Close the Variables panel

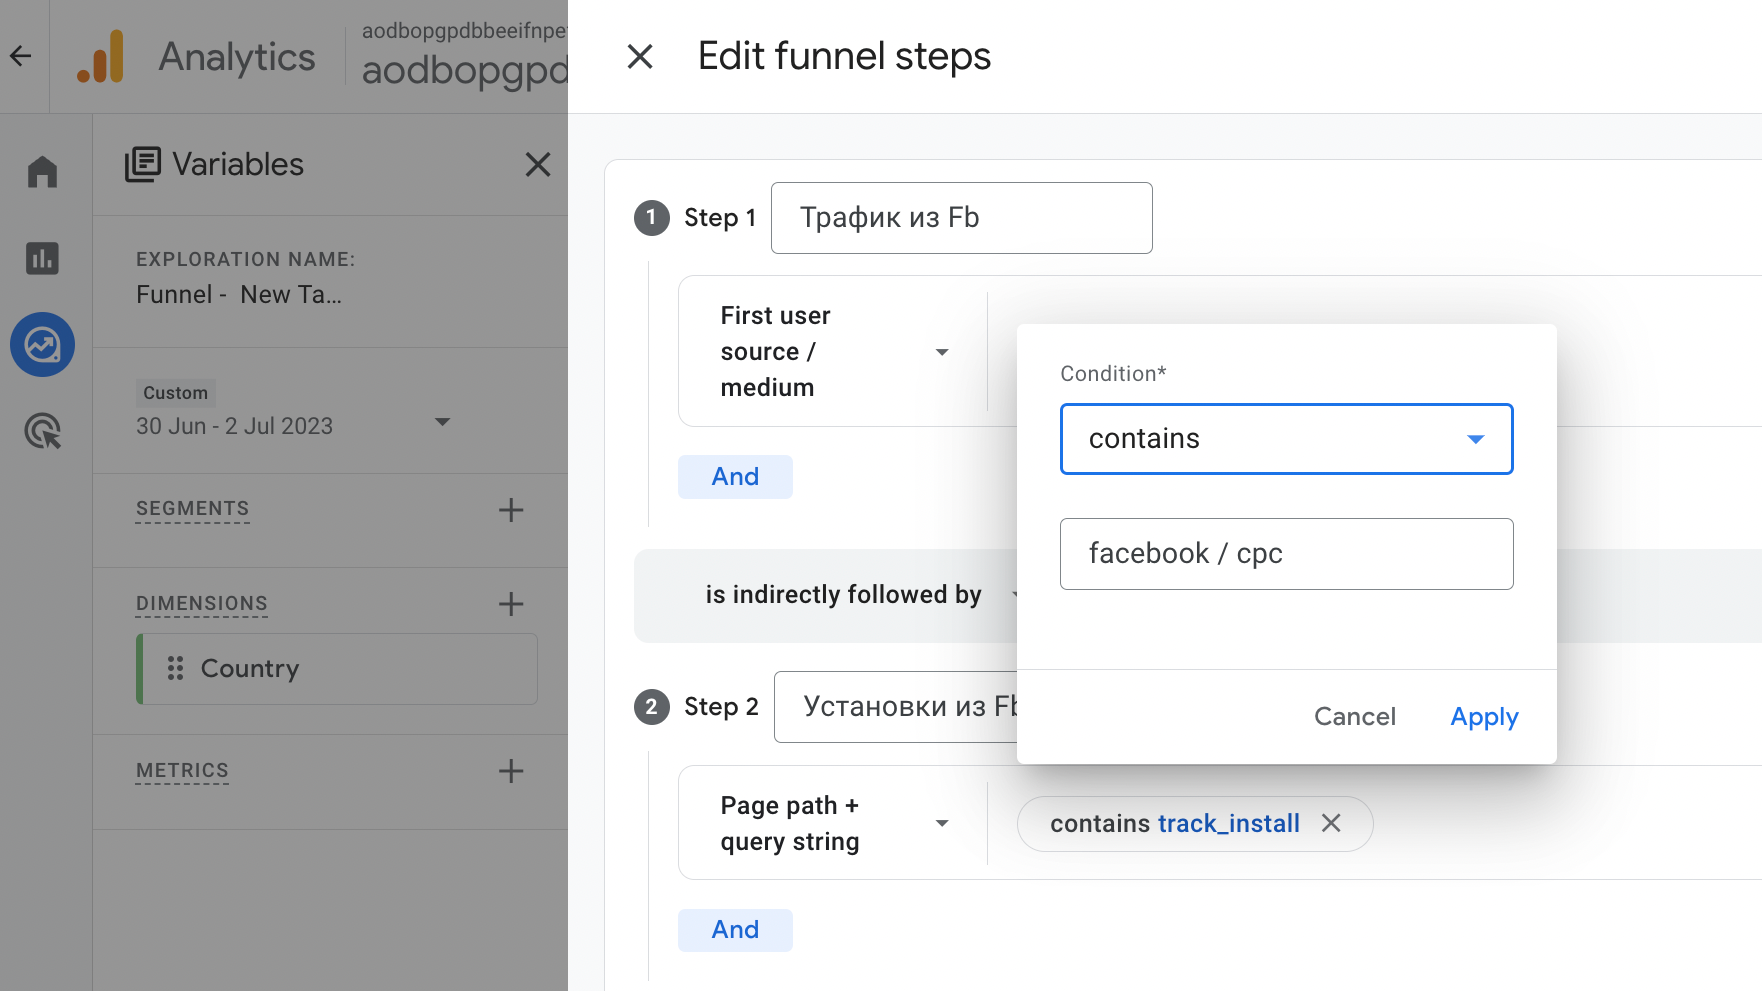pyautogui.click(x=538, y=165)
